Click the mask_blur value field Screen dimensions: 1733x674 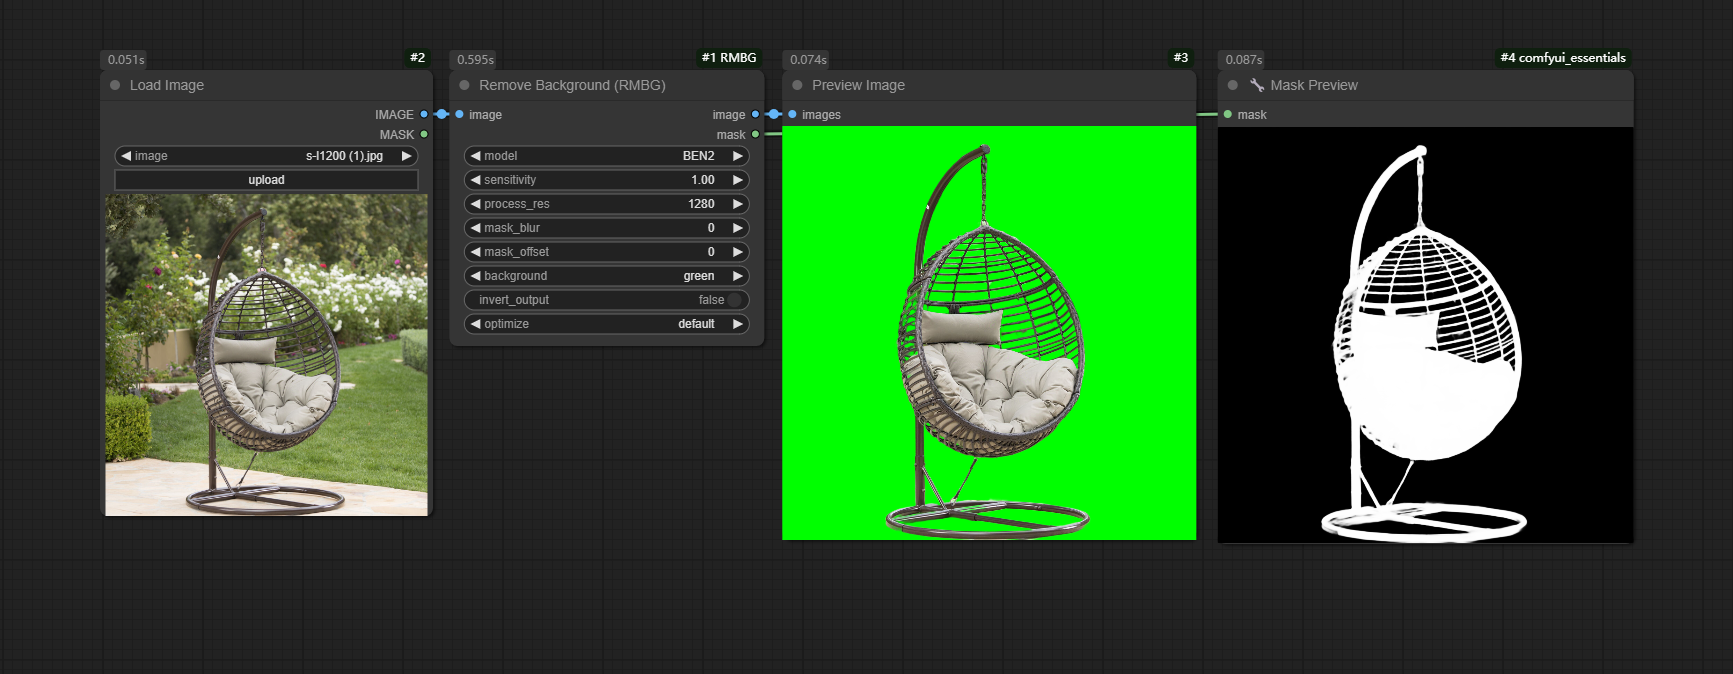[606, 228]
